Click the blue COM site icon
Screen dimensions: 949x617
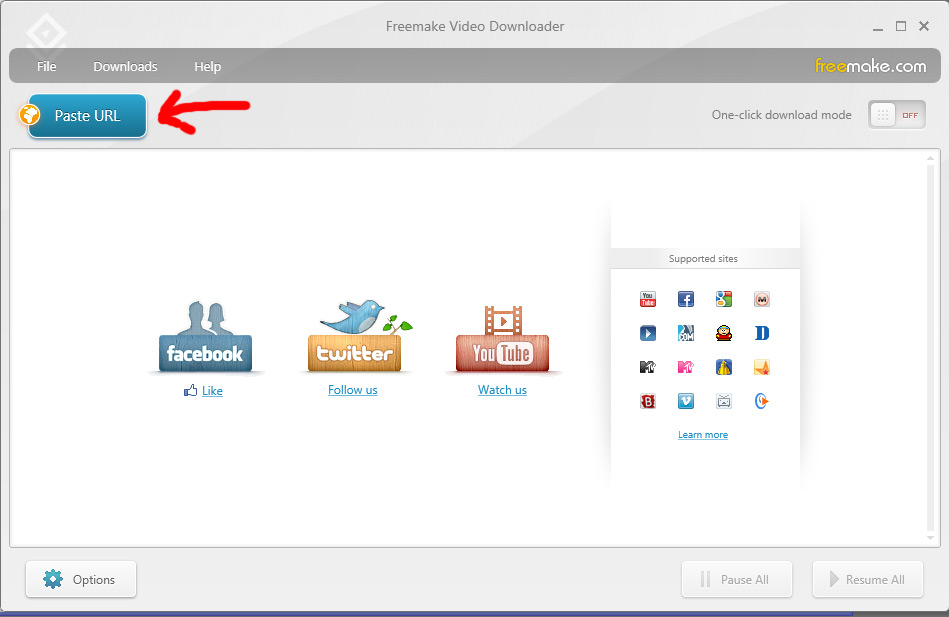[686, 333]
